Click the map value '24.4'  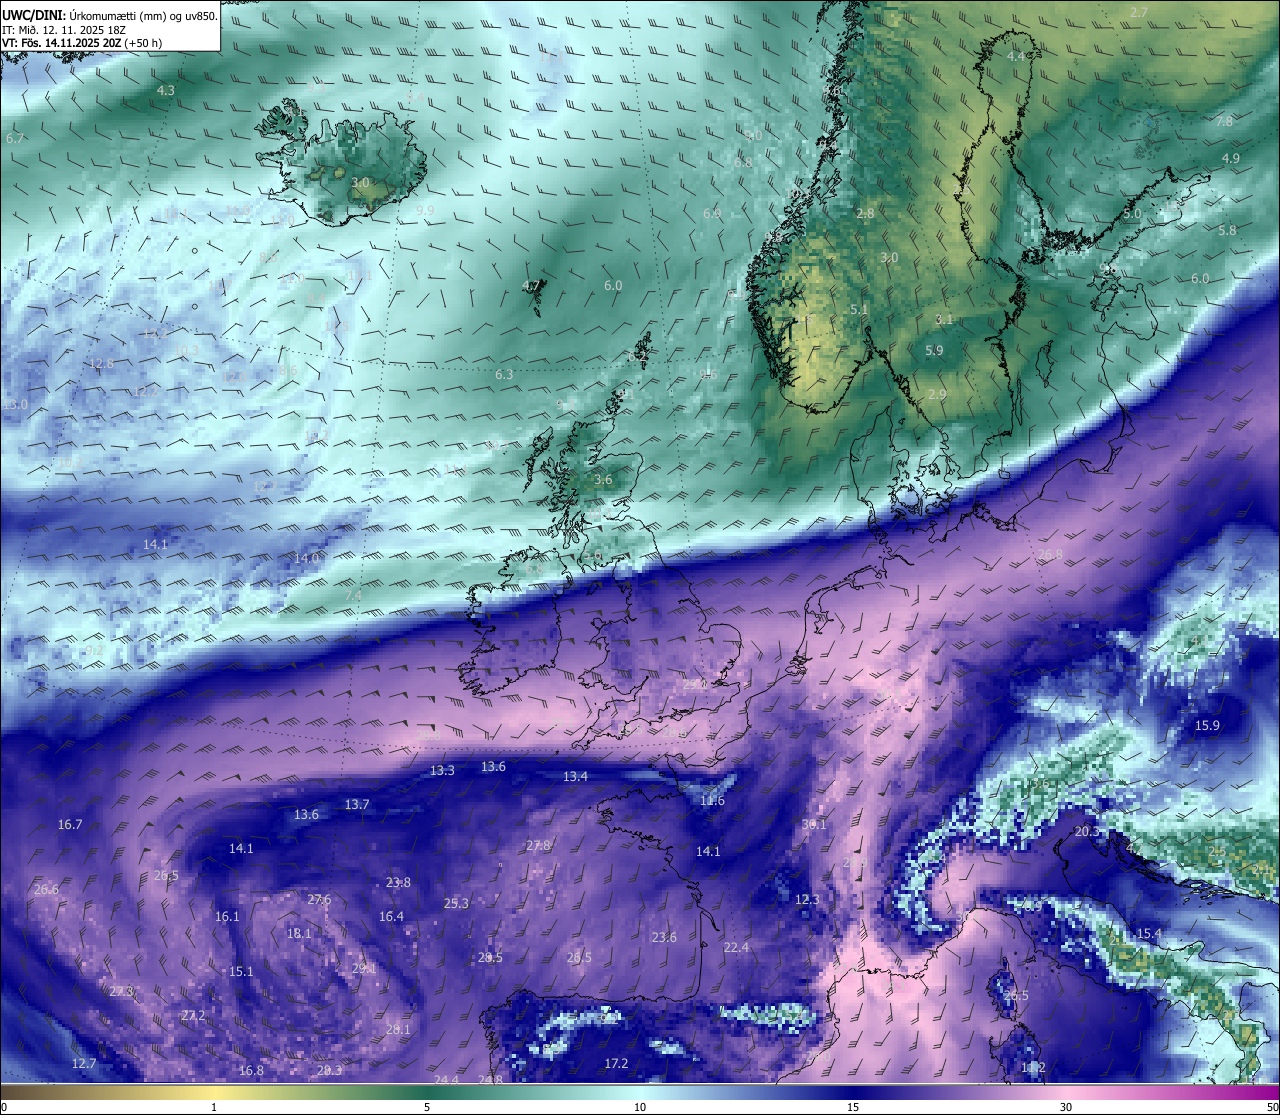click(x=446, y=1080)
